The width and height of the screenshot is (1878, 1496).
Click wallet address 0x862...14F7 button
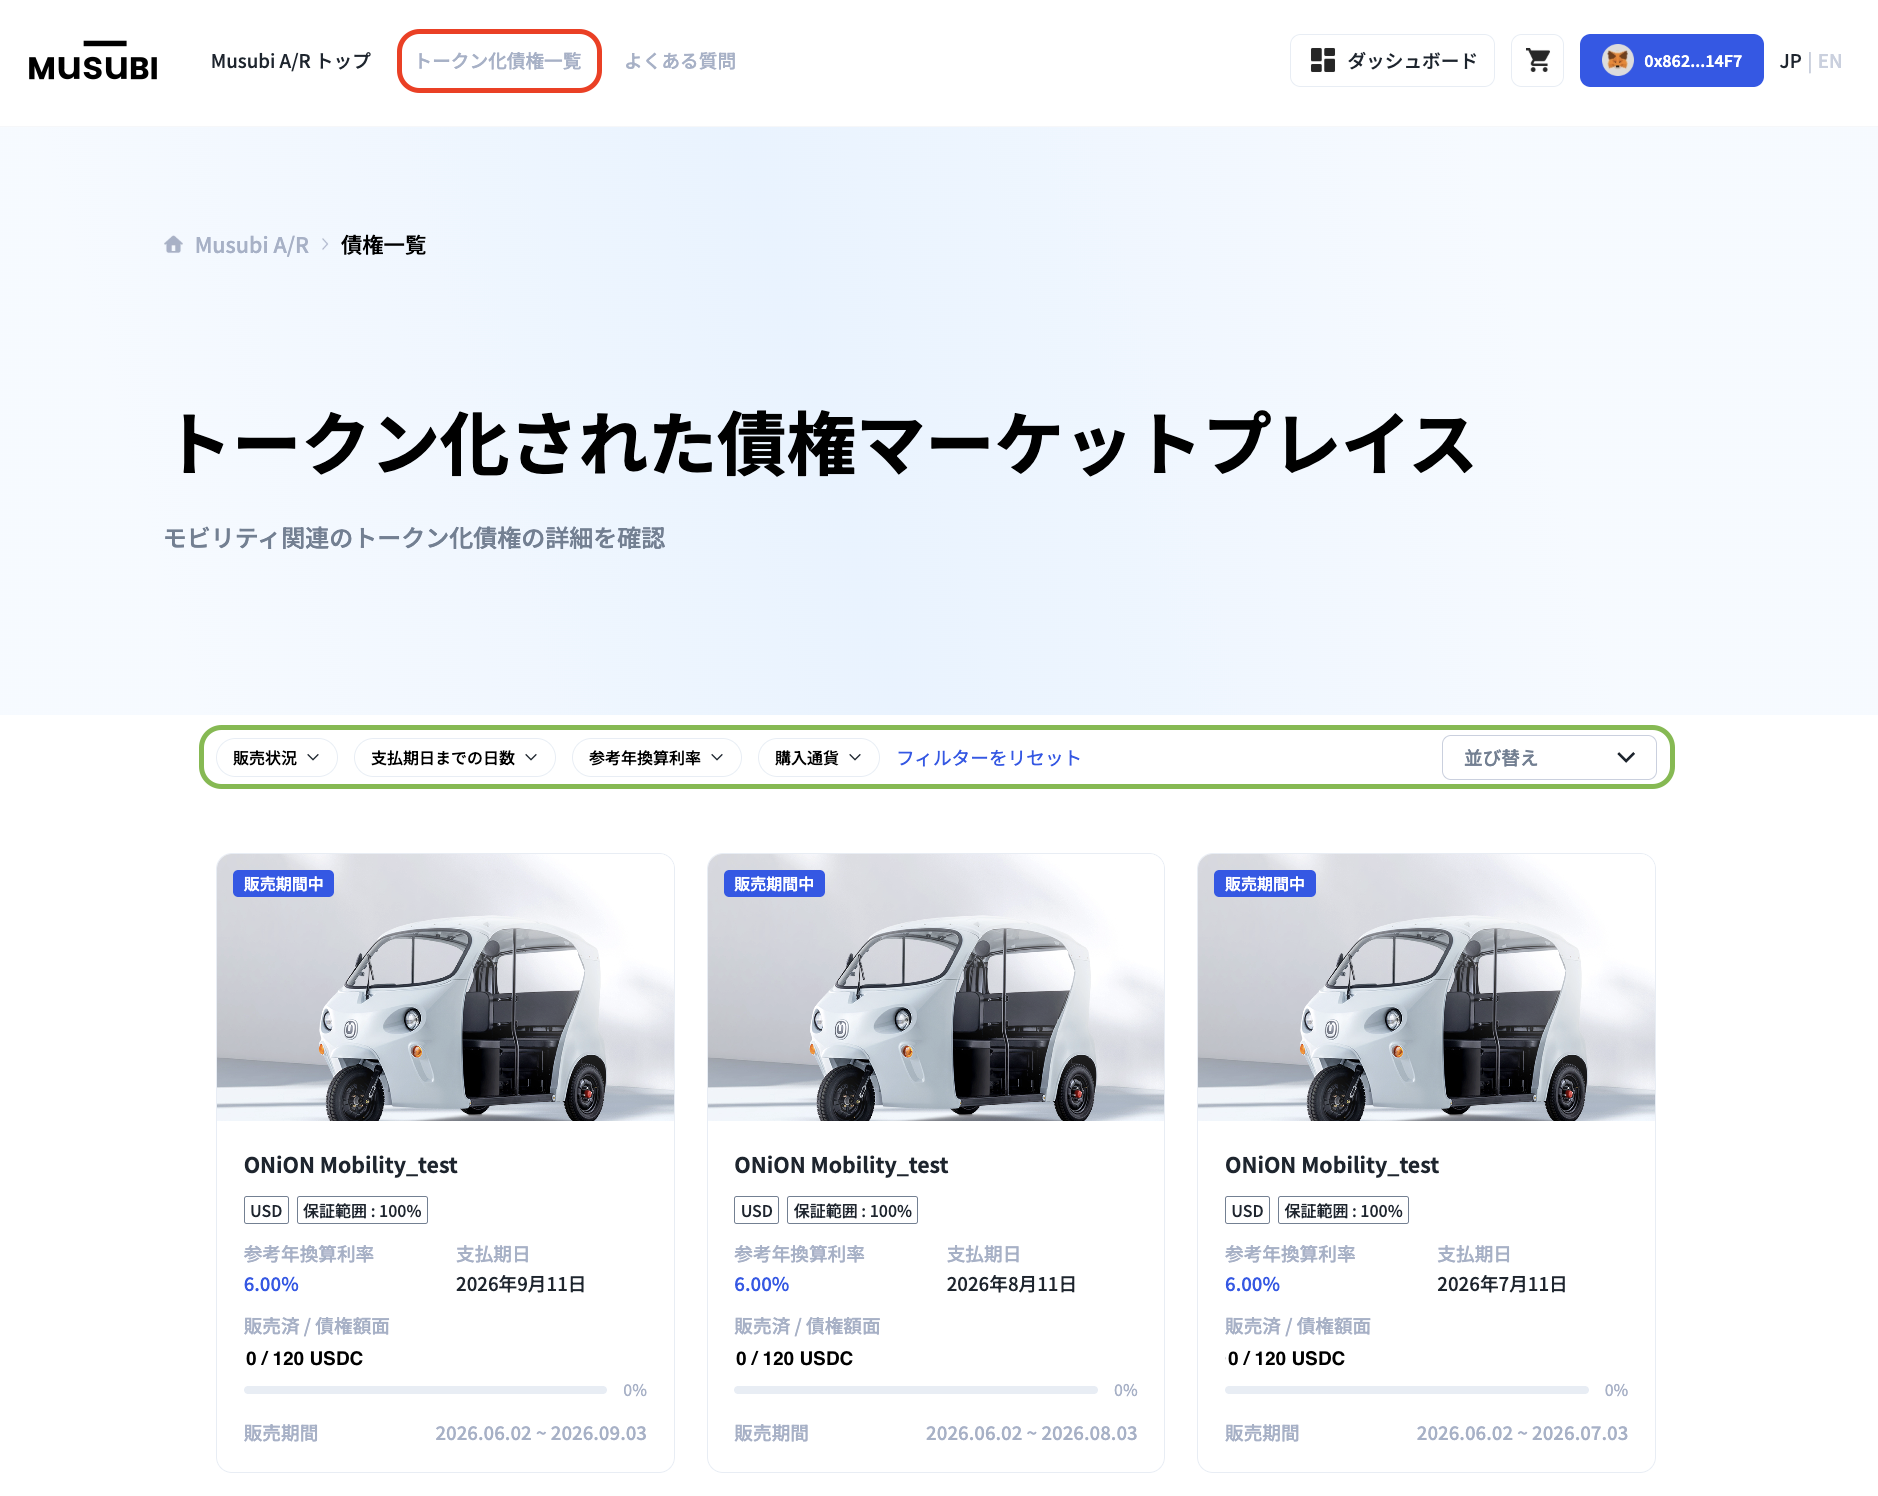click(1672, 61)
